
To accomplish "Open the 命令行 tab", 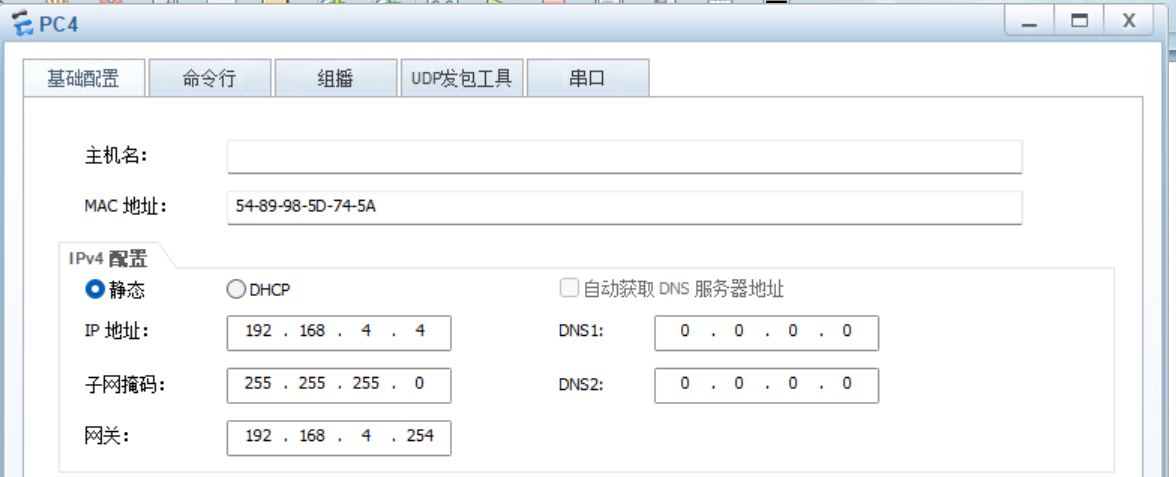I will 209,79.
